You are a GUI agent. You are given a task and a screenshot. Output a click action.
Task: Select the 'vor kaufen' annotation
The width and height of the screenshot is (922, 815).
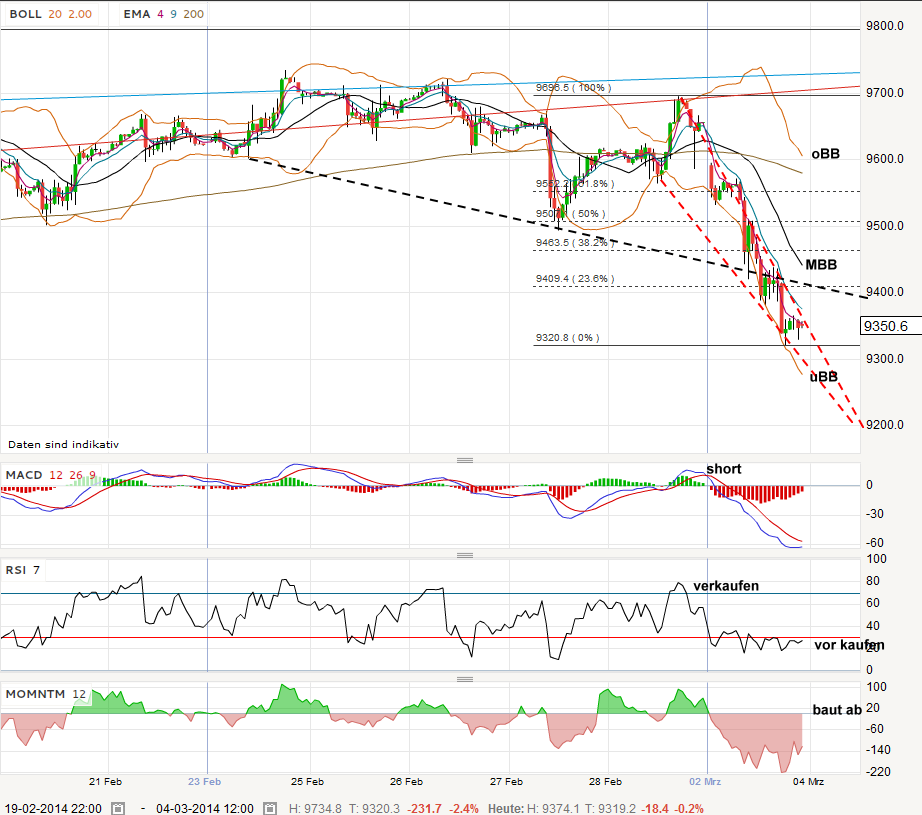849,645
